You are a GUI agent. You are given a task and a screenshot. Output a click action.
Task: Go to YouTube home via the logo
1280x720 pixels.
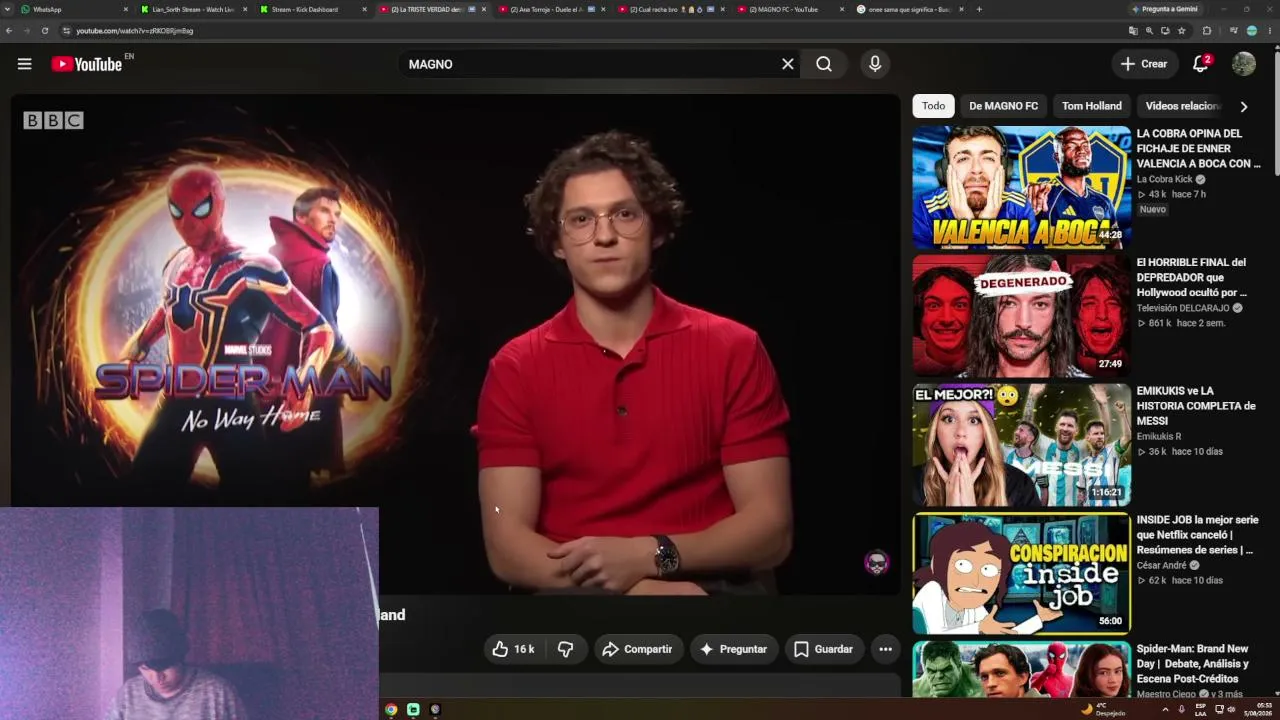[x=87, y=64]
